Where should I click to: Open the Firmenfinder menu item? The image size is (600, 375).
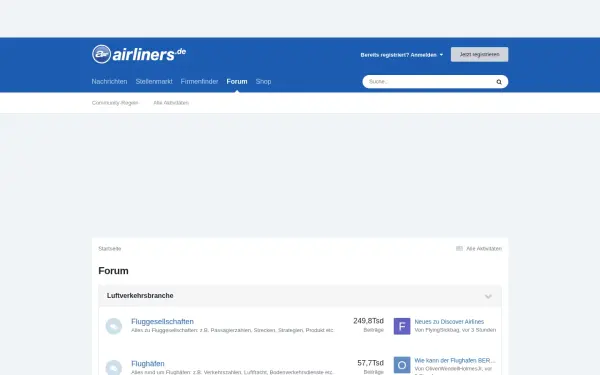[x=199, y=82]
